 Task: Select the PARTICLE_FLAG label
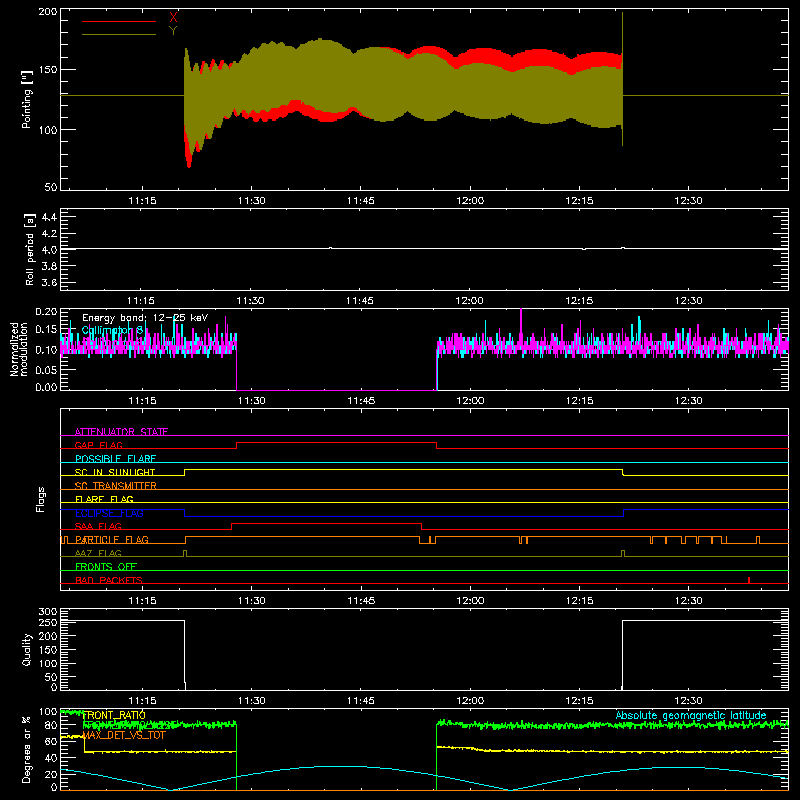[x=111, y=539]
